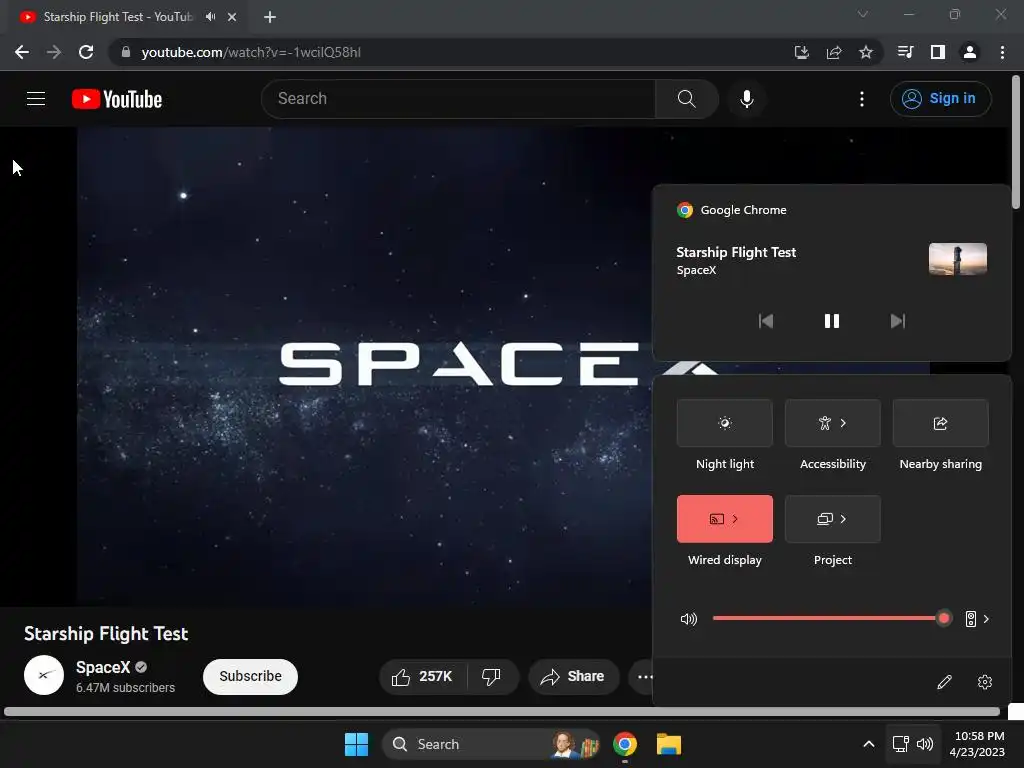
Task: Click the Sign in button
Action: pos(940,99)
